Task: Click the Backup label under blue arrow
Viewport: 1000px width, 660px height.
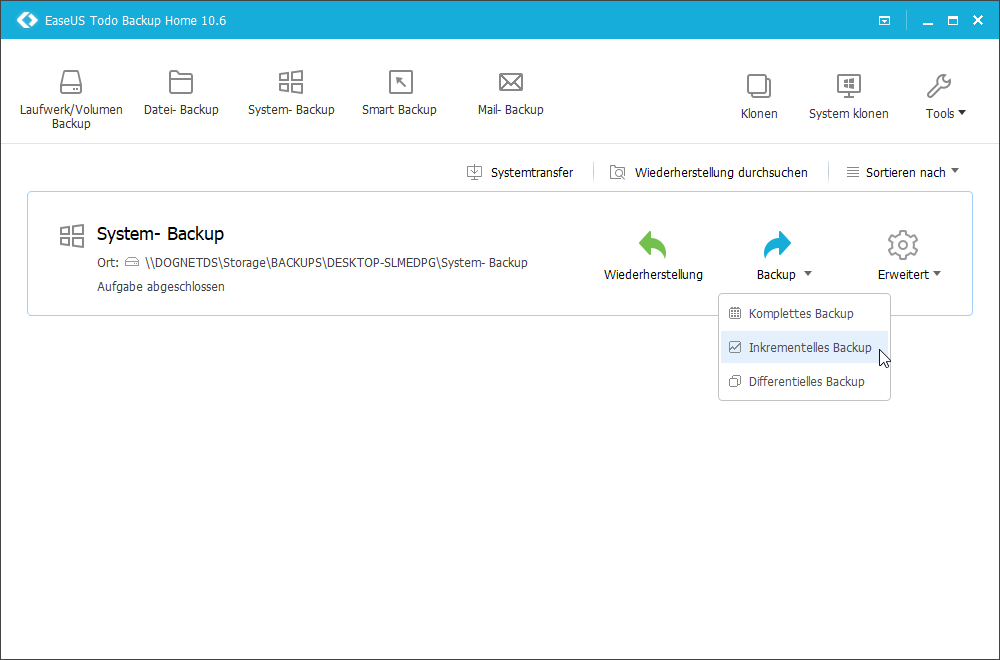Action: pyautogui.click(x=776, y=274)
